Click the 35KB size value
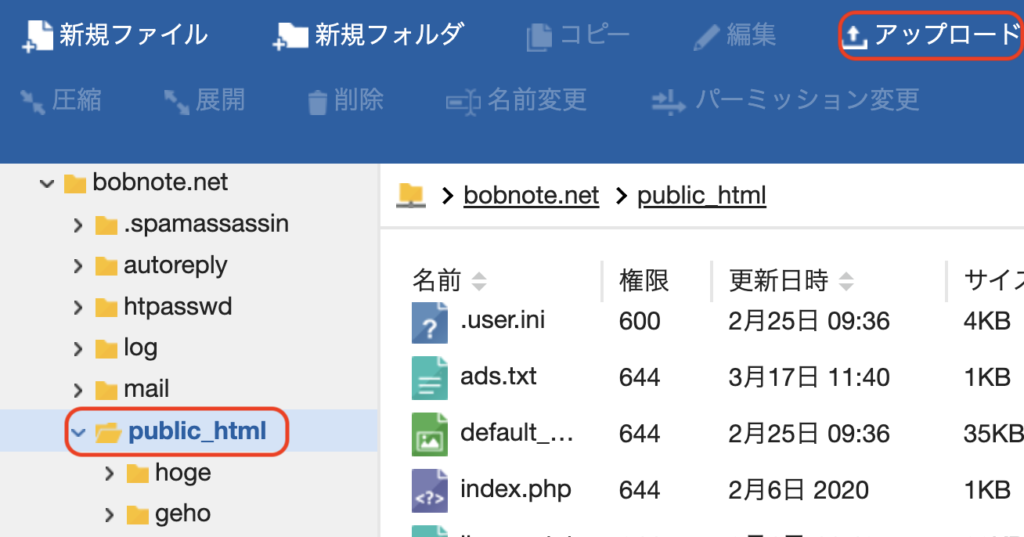 [x=993, y=434]
